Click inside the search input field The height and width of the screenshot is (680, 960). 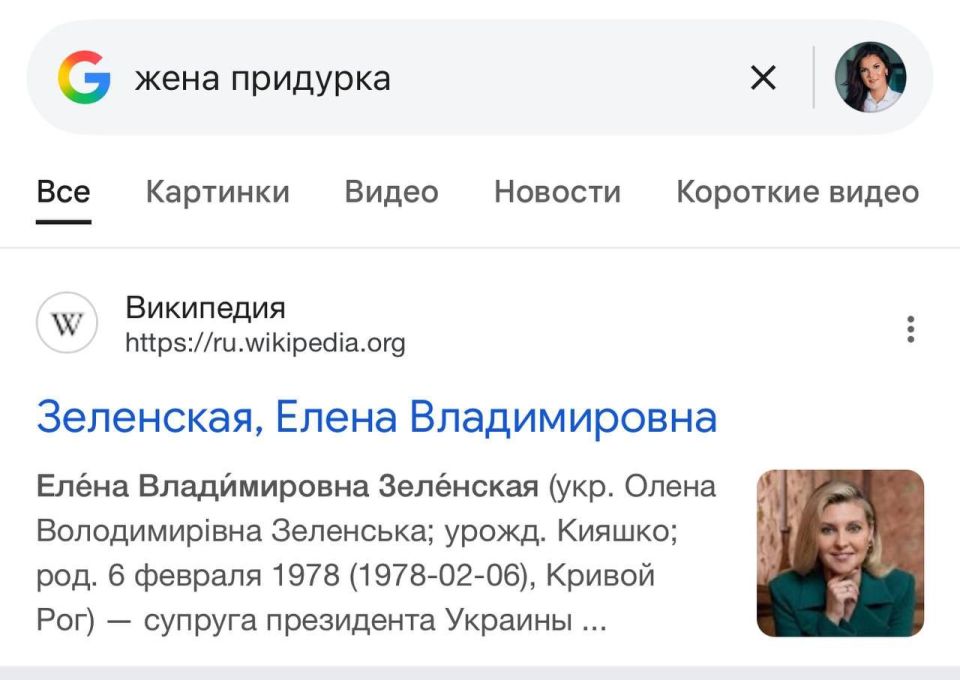point(400,77)
